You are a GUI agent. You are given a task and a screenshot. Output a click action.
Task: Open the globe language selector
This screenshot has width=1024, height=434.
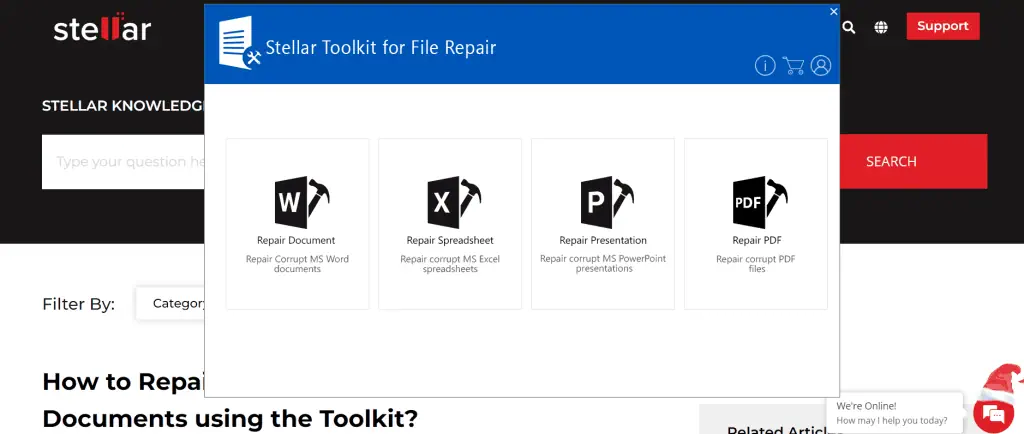coord(881,27)
